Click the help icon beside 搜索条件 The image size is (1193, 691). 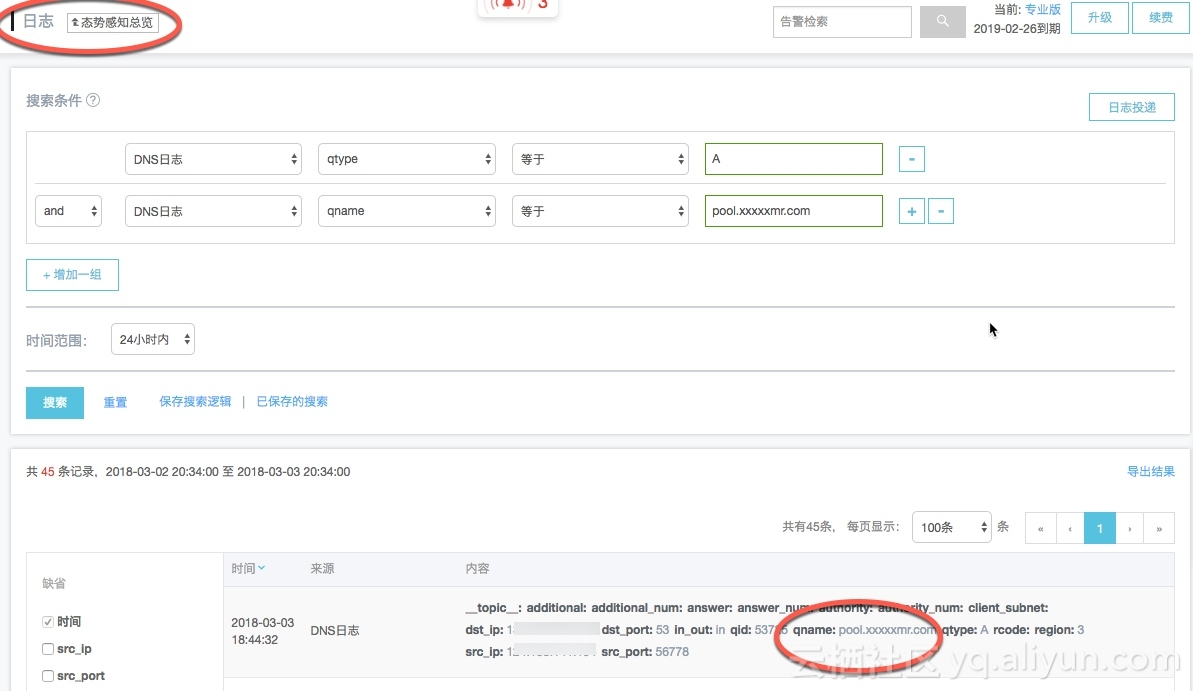coord(93,100)
